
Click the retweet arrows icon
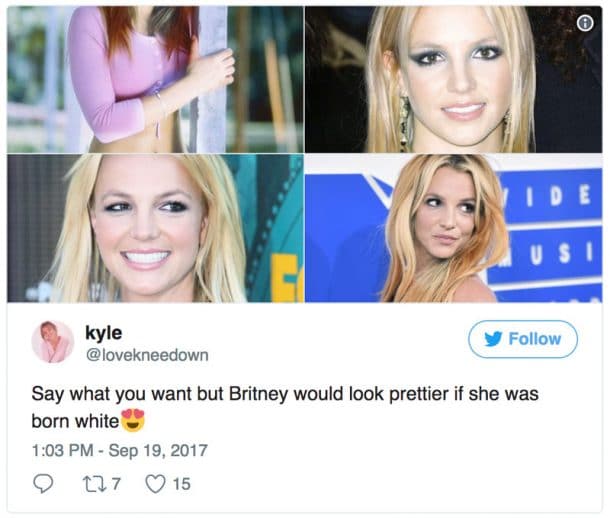click(x=94, y=484)
